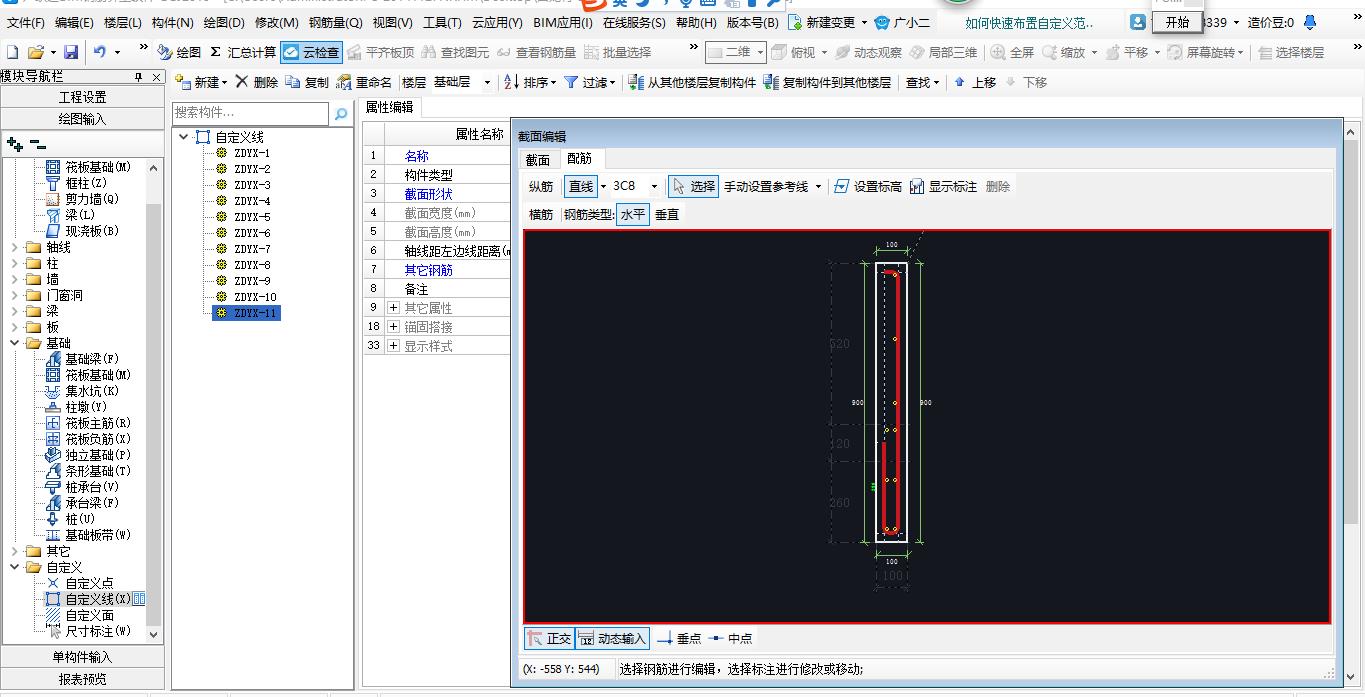This screenshot has height=697, width=1365.
Task: Select 筏板基础(M) under 基础
Action: (98, 375)
